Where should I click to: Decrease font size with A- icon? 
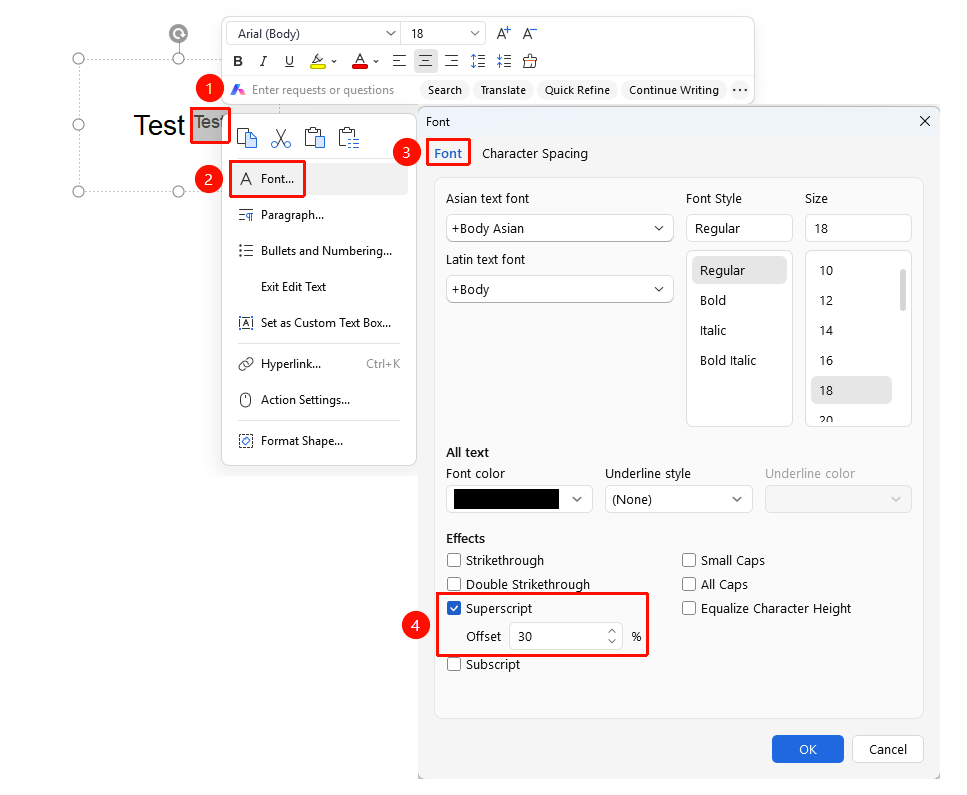pyautogui.click(x=530, y=33)
